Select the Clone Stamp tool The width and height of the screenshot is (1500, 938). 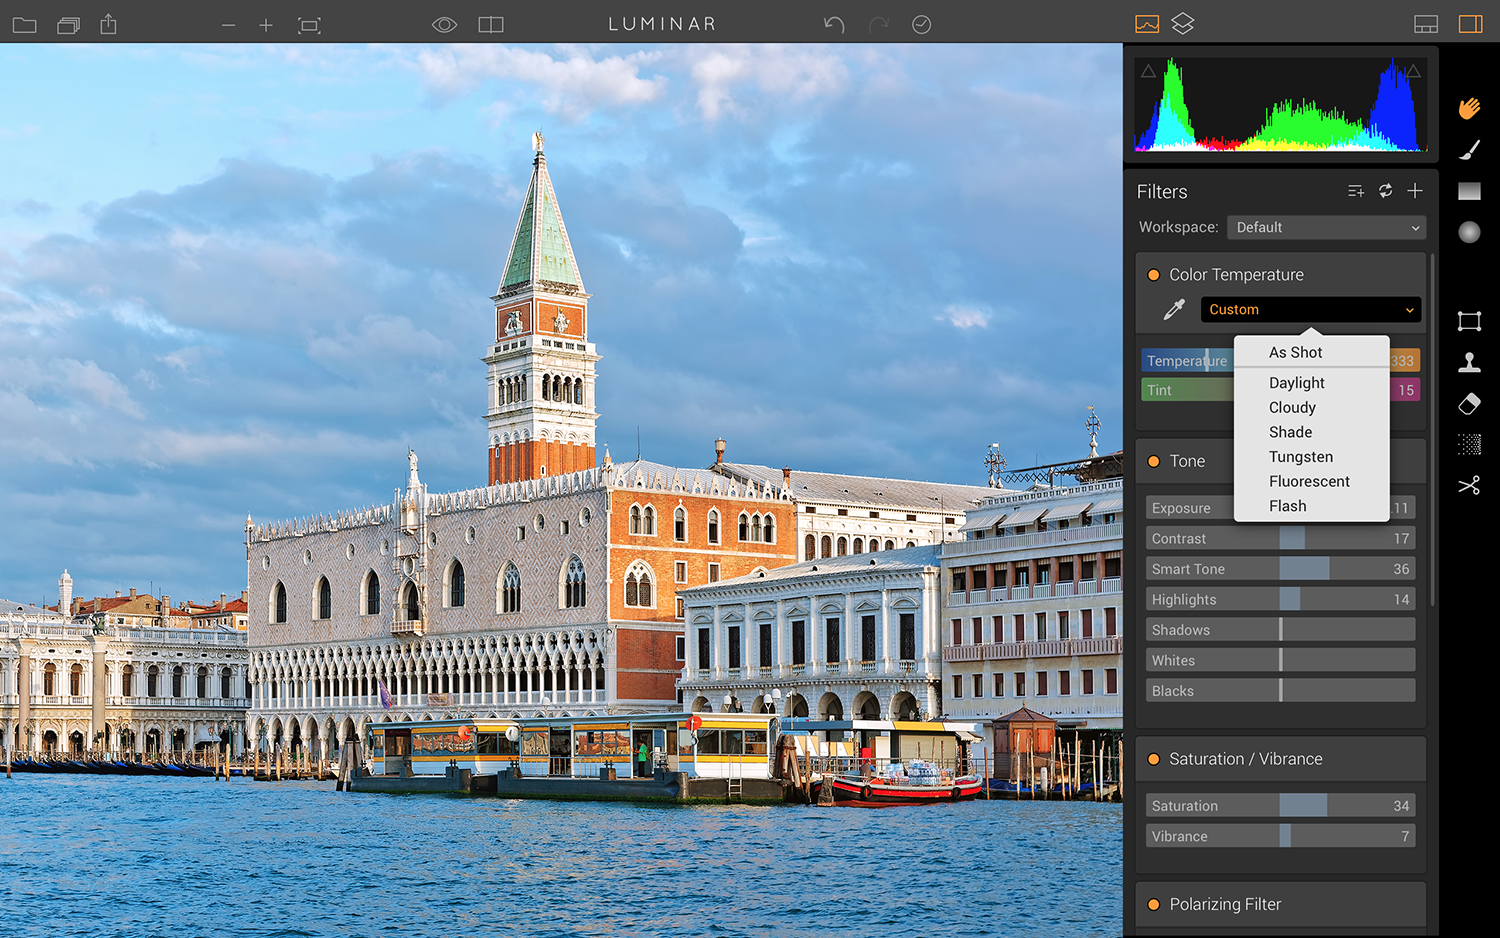pos(1469,362)
